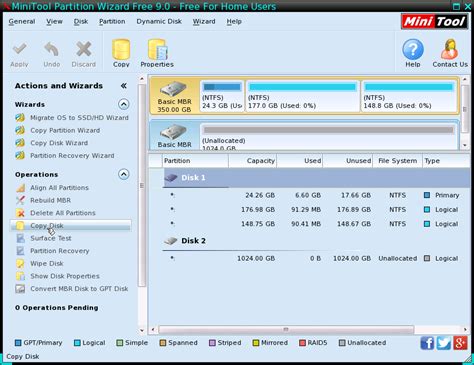Screen dimensions: 474x365
Task: Select the 1024.0 GB Unallocated block
Action: tap(329, 137)
